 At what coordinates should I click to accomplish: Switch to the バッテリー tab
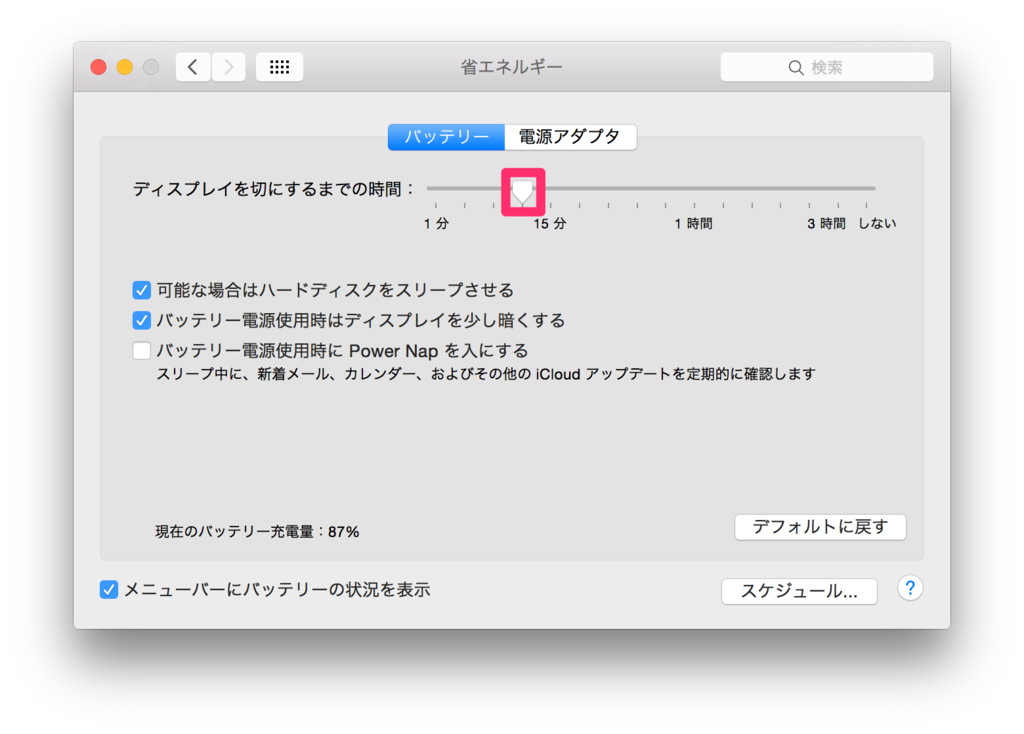click(446, 137)
